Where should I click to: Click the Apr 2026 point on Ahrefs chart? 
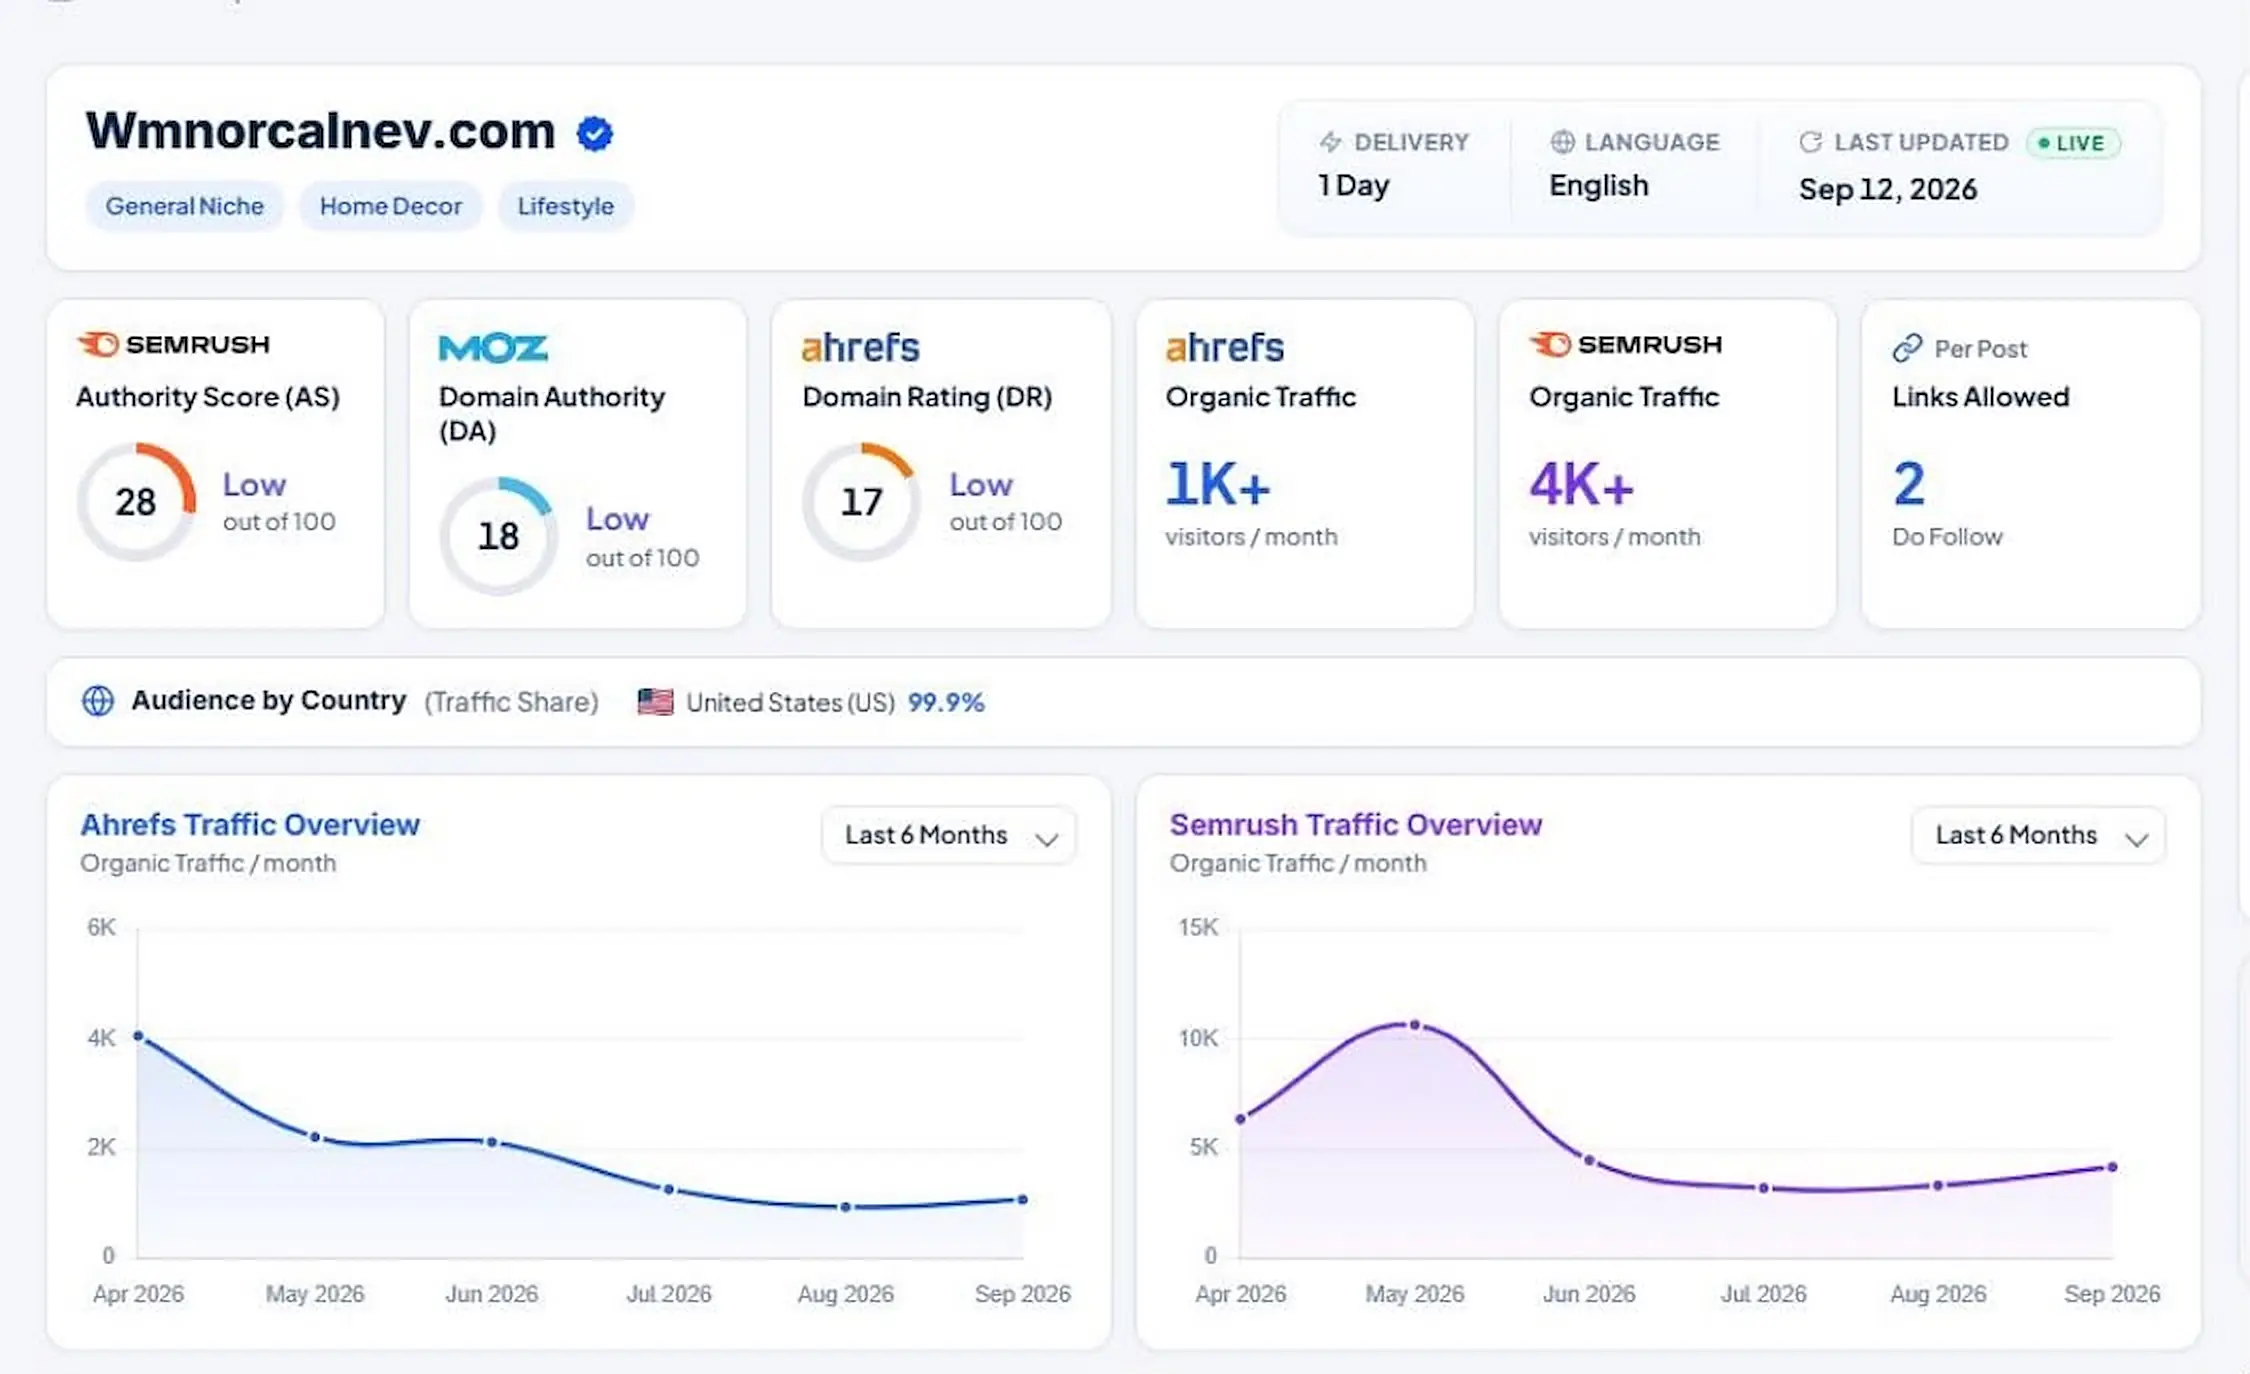pyautogui.click(x=138, y=1036)
